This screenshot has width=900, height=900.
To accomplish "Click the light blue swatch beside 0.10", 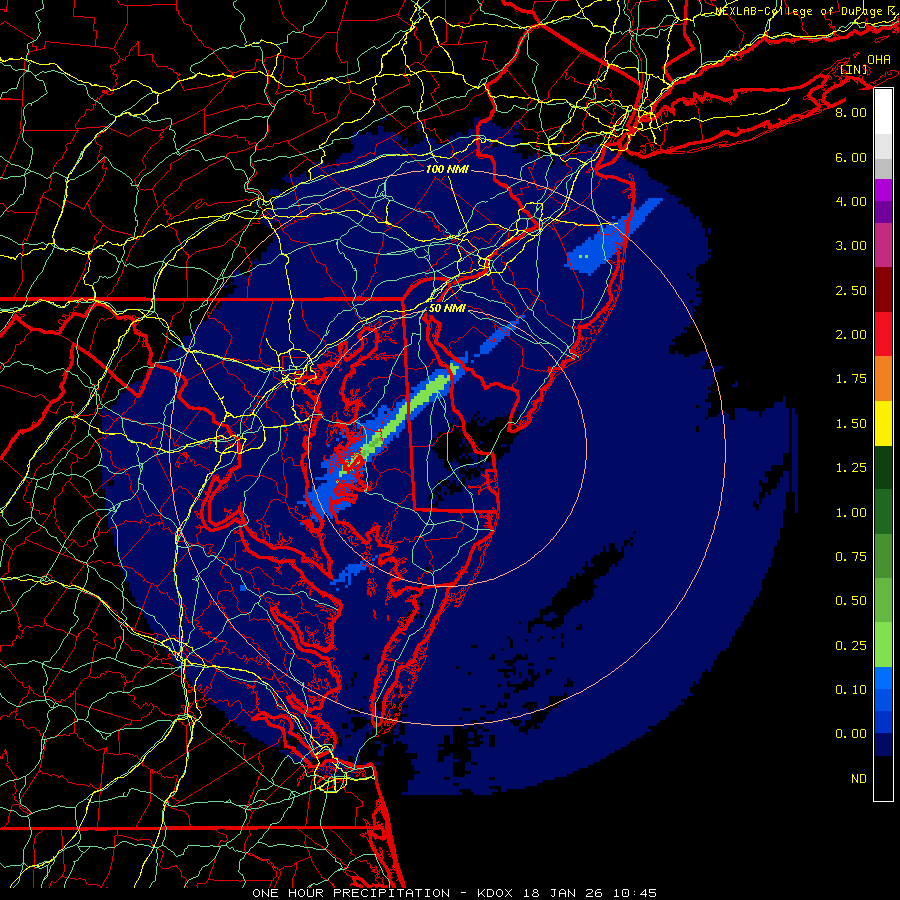I will [x=883, y=678].
